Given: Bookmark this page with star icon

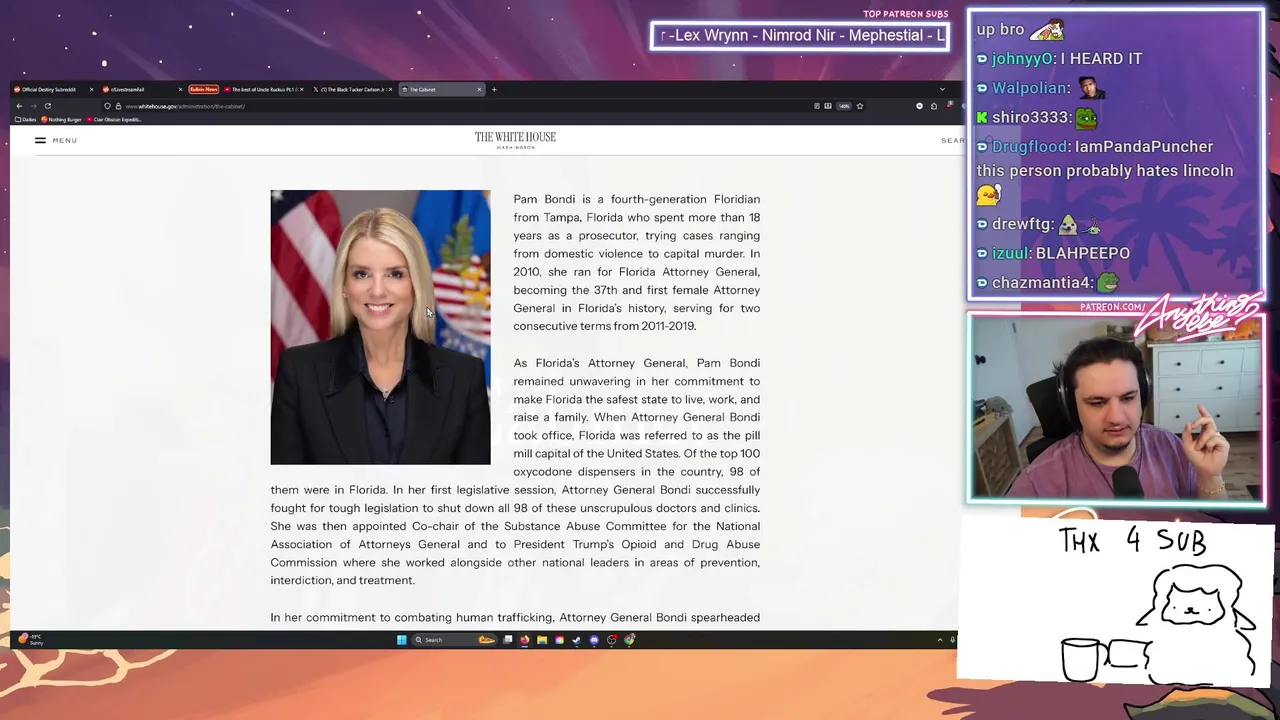Looking at the screenshot, I should (x=860, y=106).
